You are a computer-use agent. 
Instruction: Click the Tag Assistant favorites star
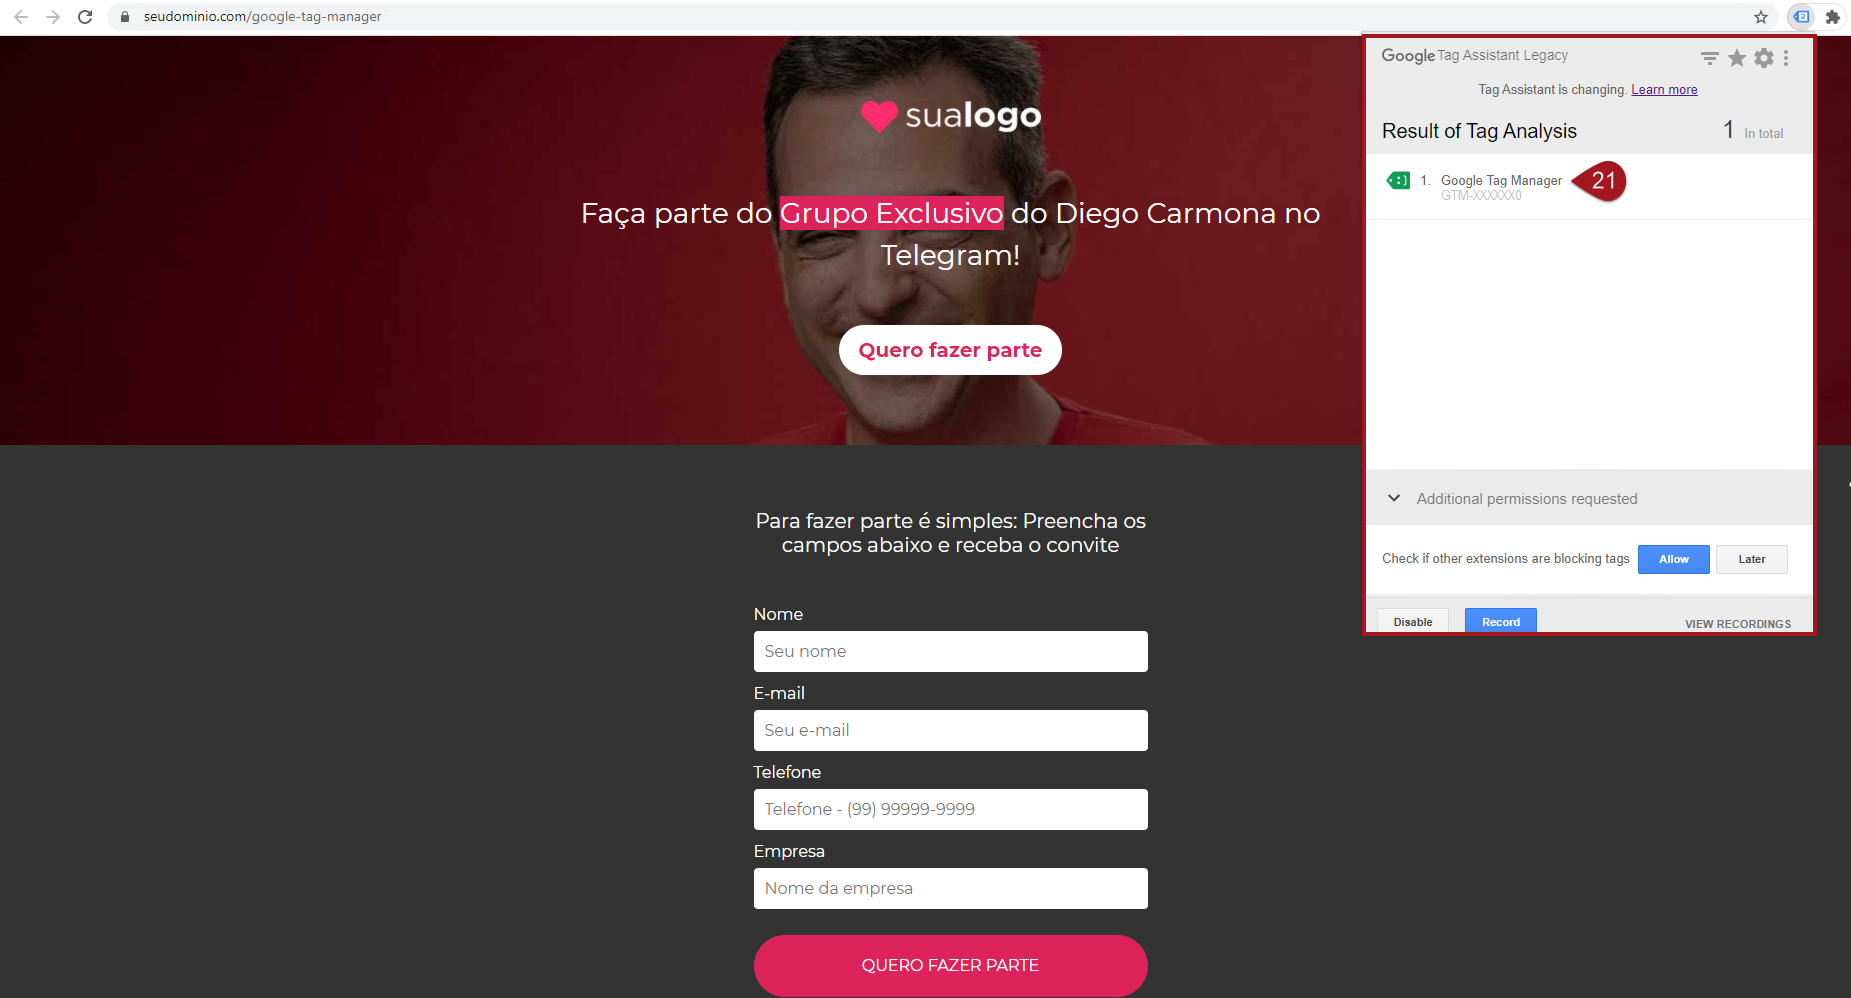pos(1737,58)
